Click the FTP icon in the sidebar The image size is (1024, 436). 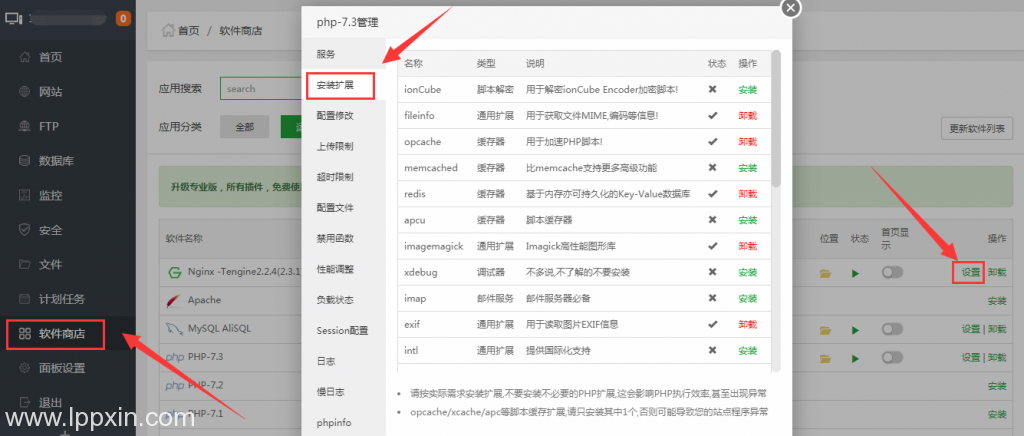pyautogui.click(x=25, y=126)
